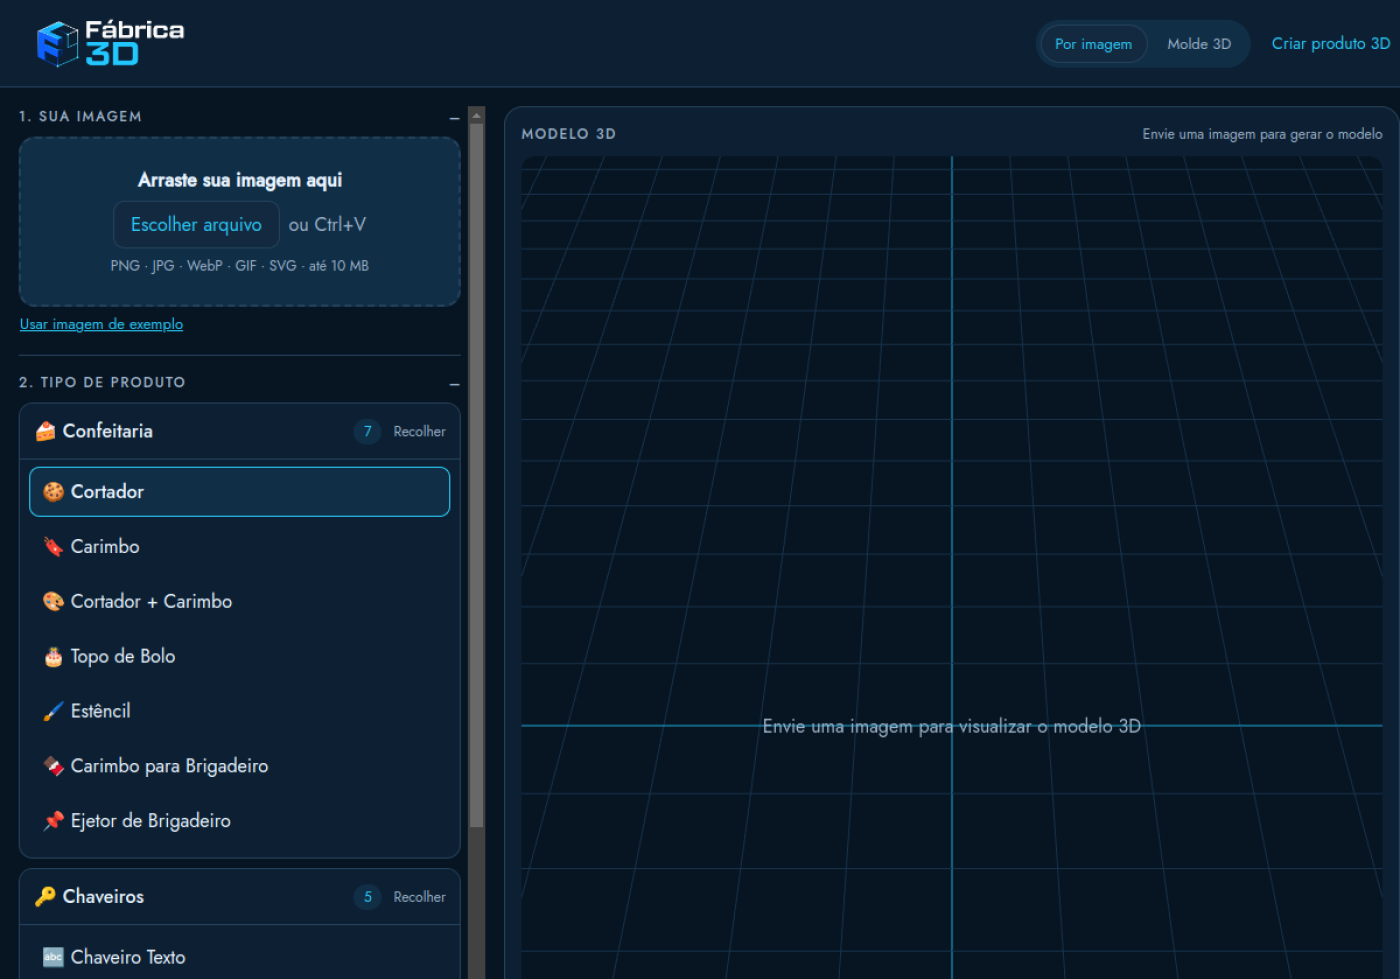Click the 'Envie uma imagem para visualizar o modelo 3D' placeholder

tap(952, 727)
